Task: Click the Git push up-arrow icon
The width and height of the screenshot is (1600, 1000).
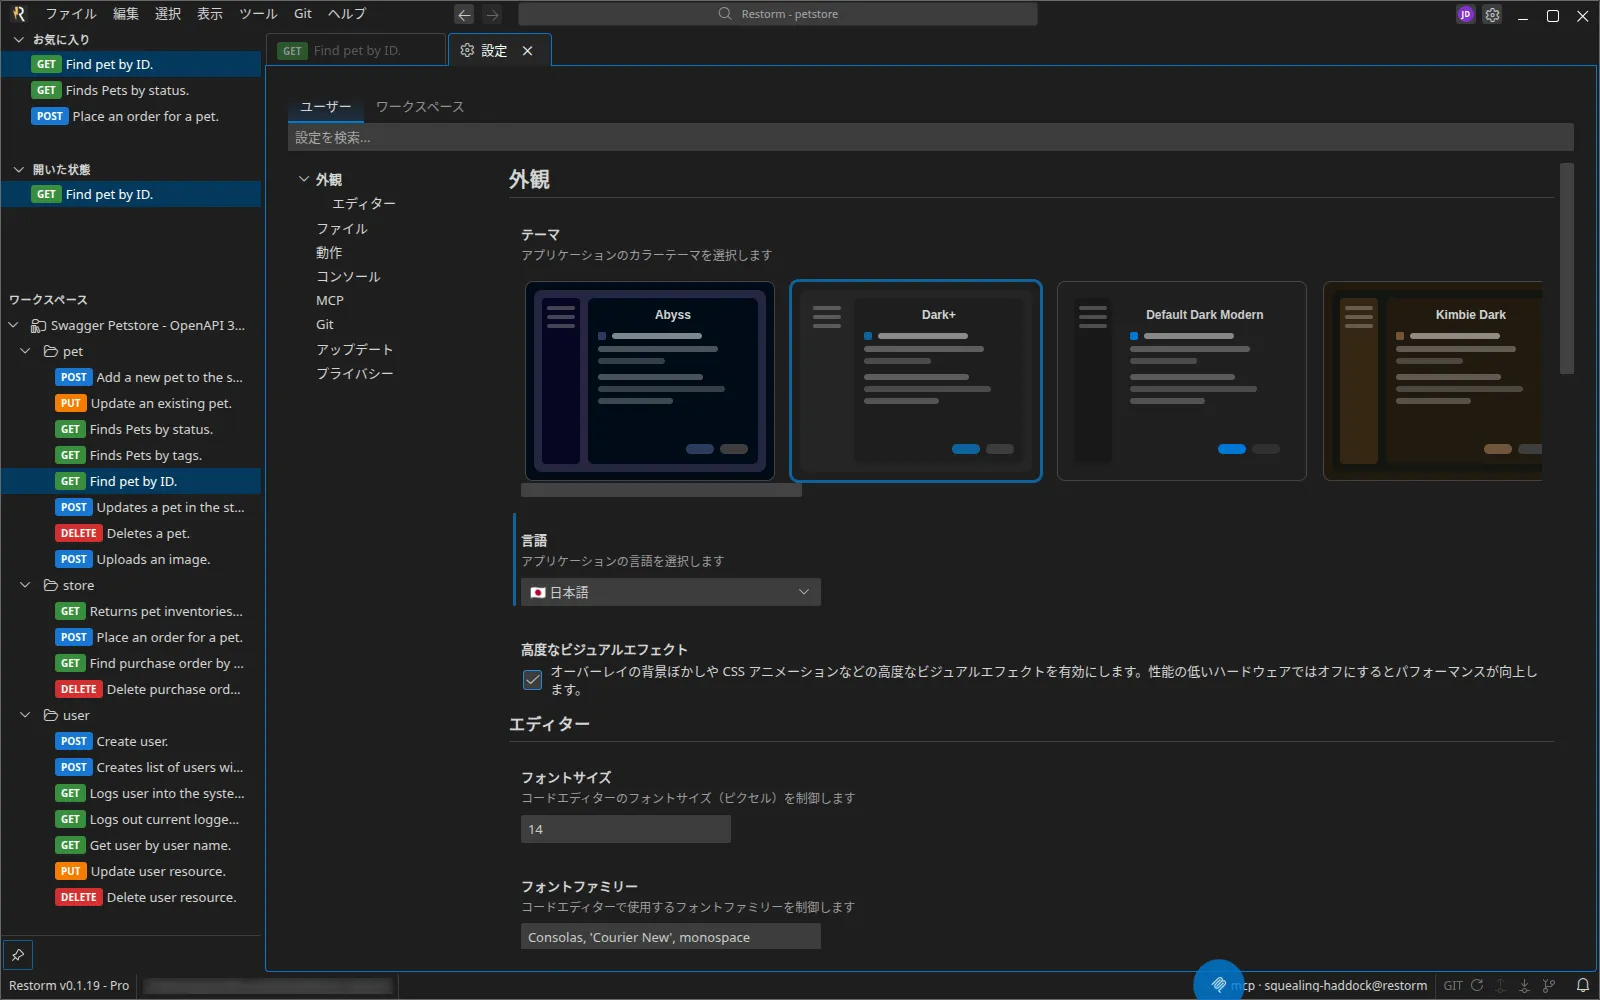Action: [x=1500, y=985]
